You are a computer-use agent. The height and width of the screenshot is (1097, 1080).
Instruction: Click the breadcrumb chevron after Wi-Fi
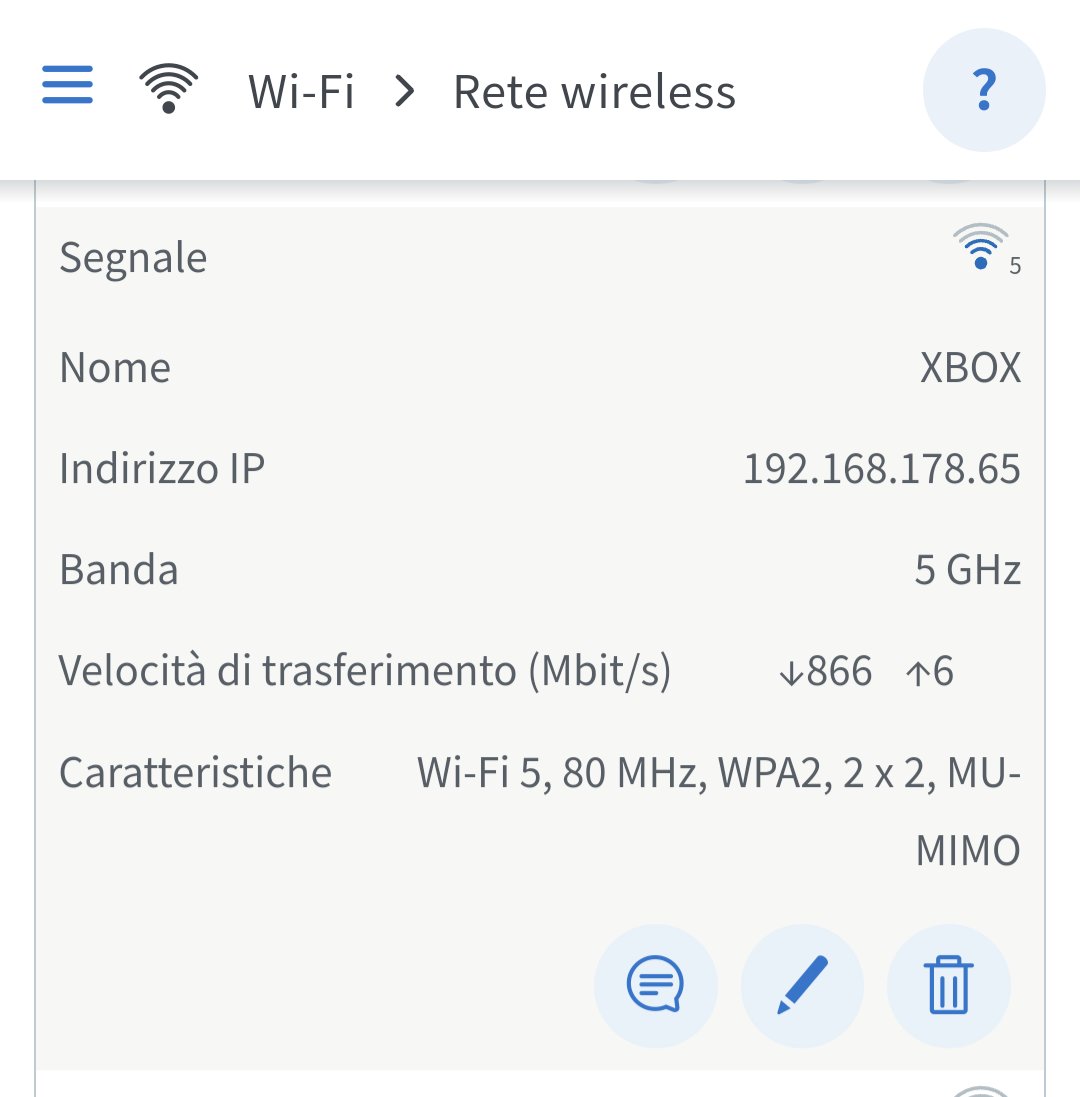pyautogui.click(x=404, y=92)
